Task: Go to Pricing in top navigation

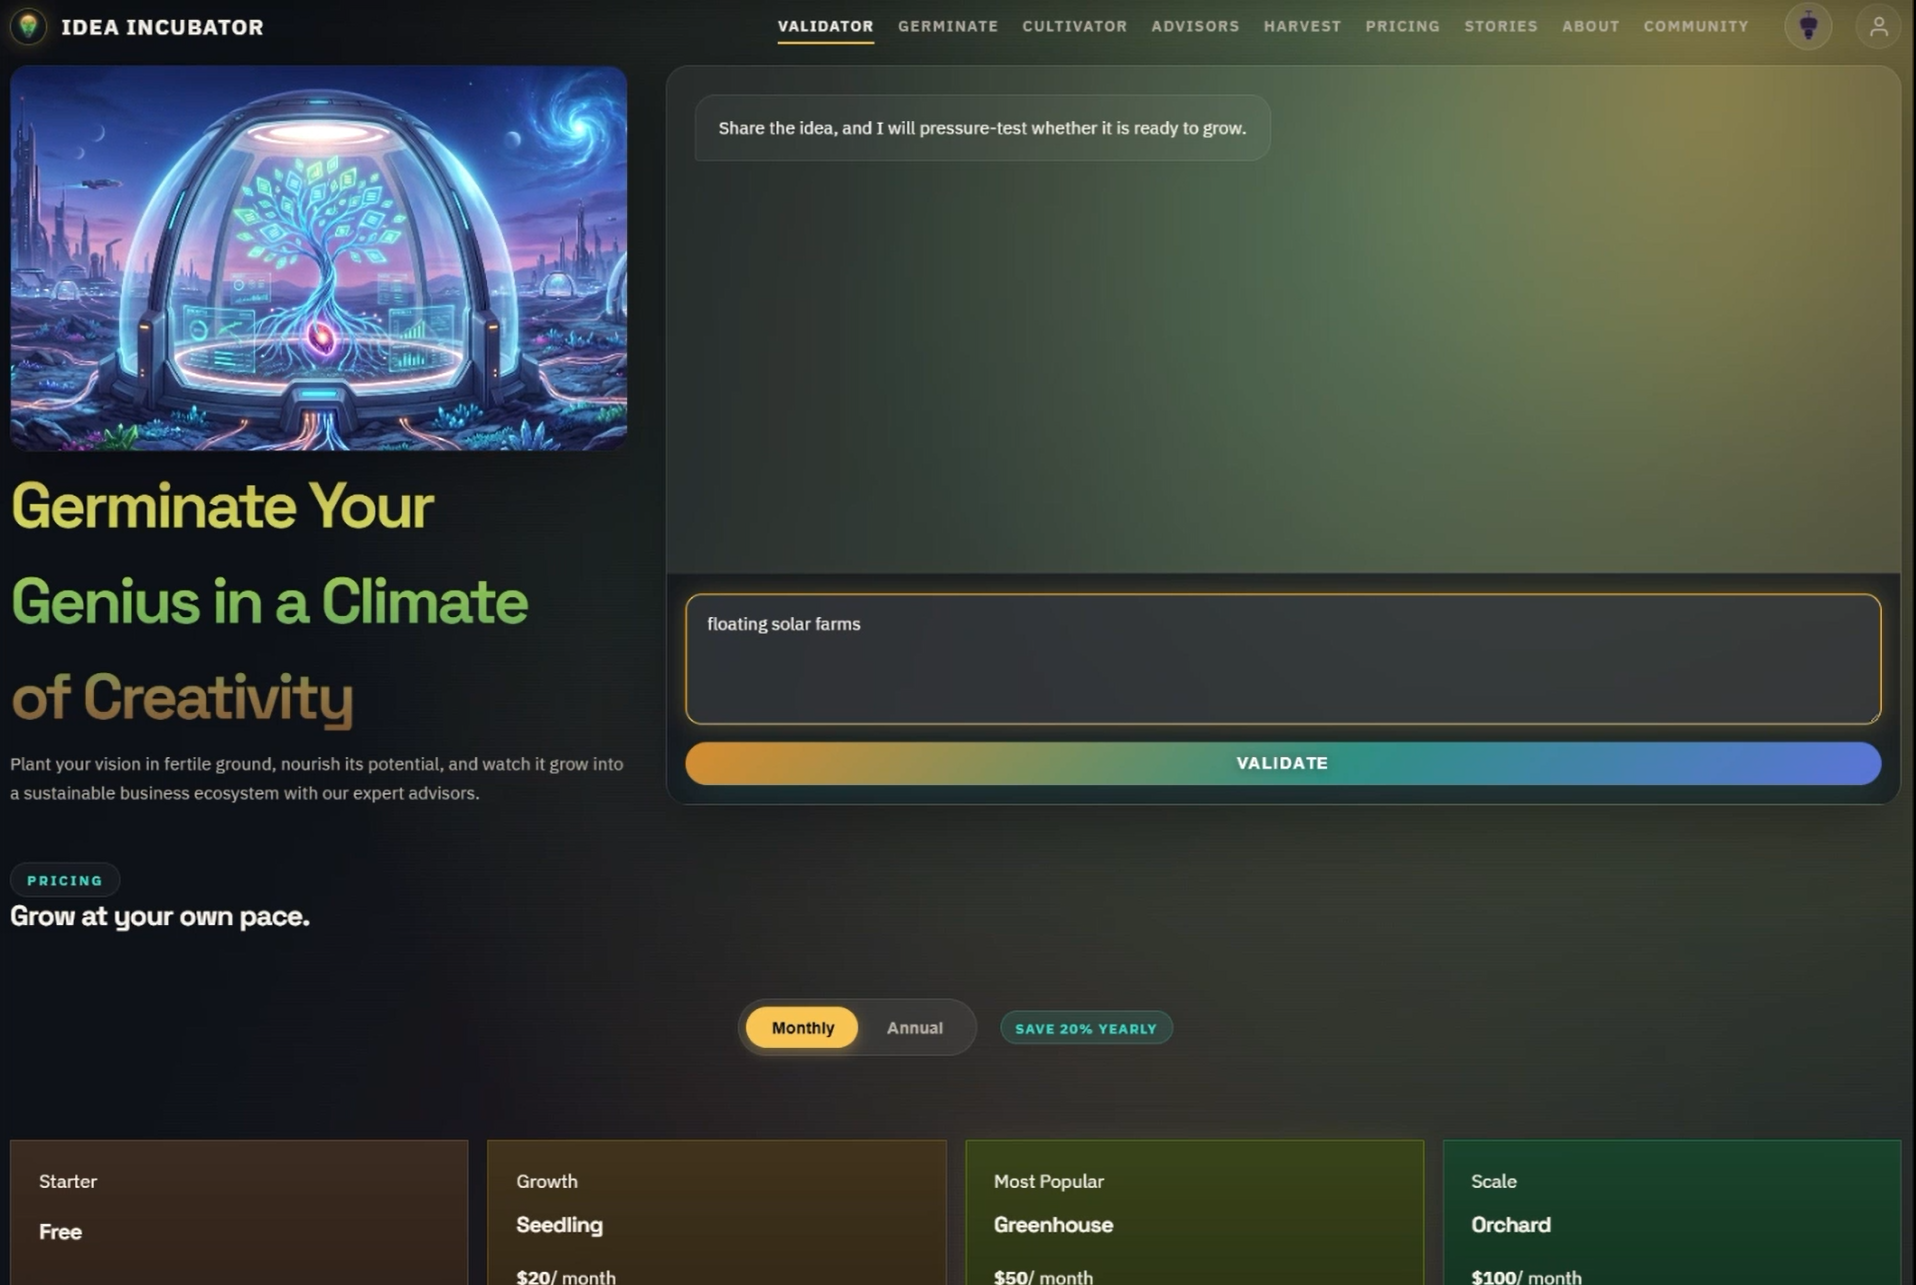Action: click(x=1402, y=26)
